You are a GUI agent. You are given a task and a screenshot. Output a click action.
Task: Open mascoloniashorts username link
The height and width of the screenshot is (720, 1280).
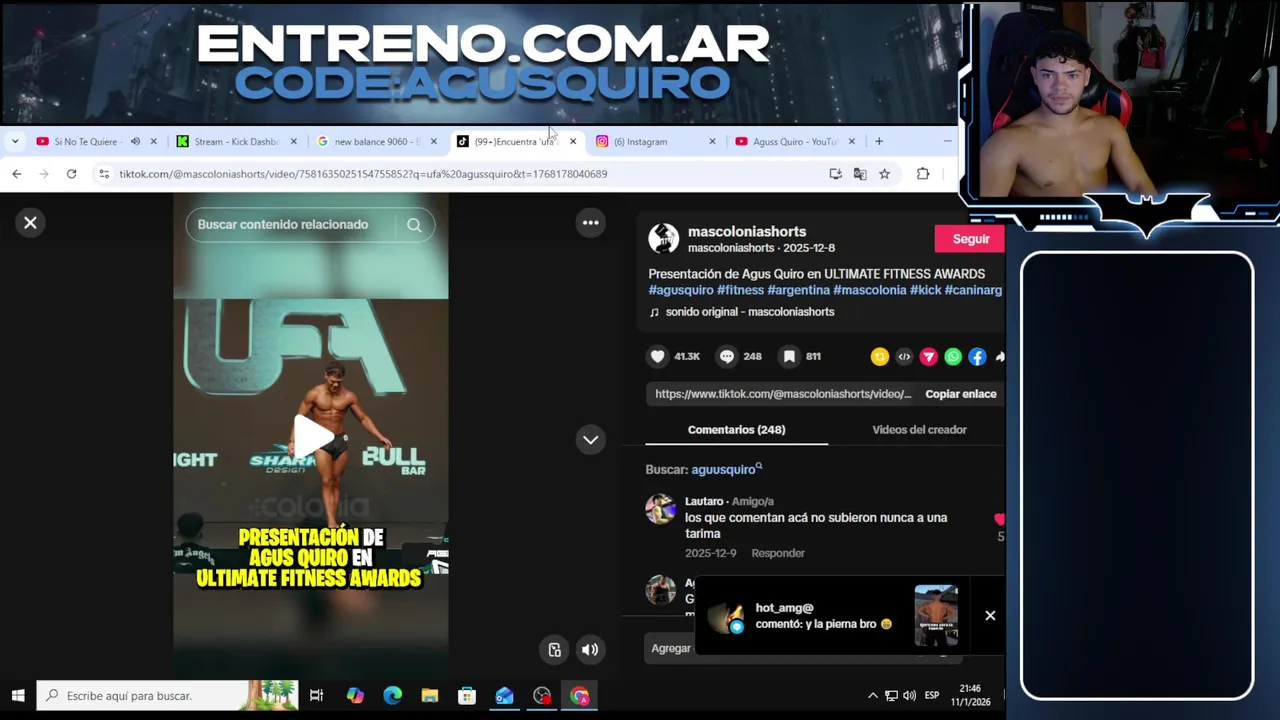[x=747, y=232]
